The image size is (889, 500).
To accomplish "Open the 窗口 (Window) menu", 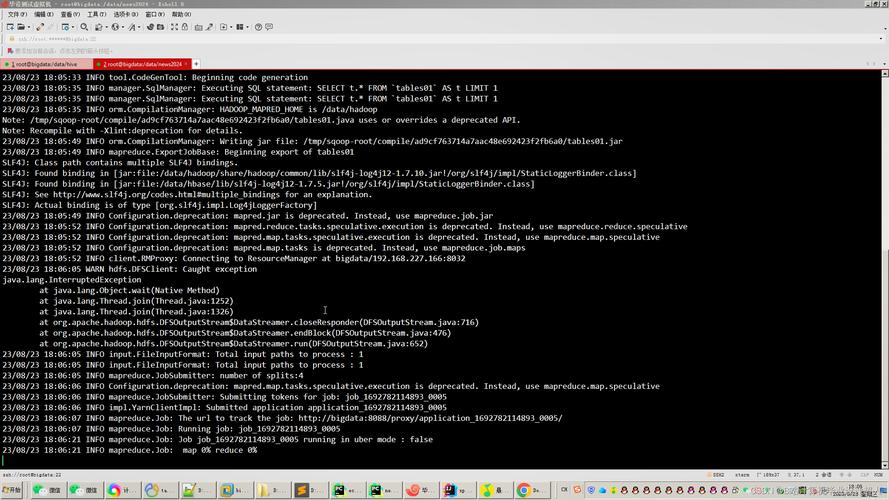I will click(155, 14).
